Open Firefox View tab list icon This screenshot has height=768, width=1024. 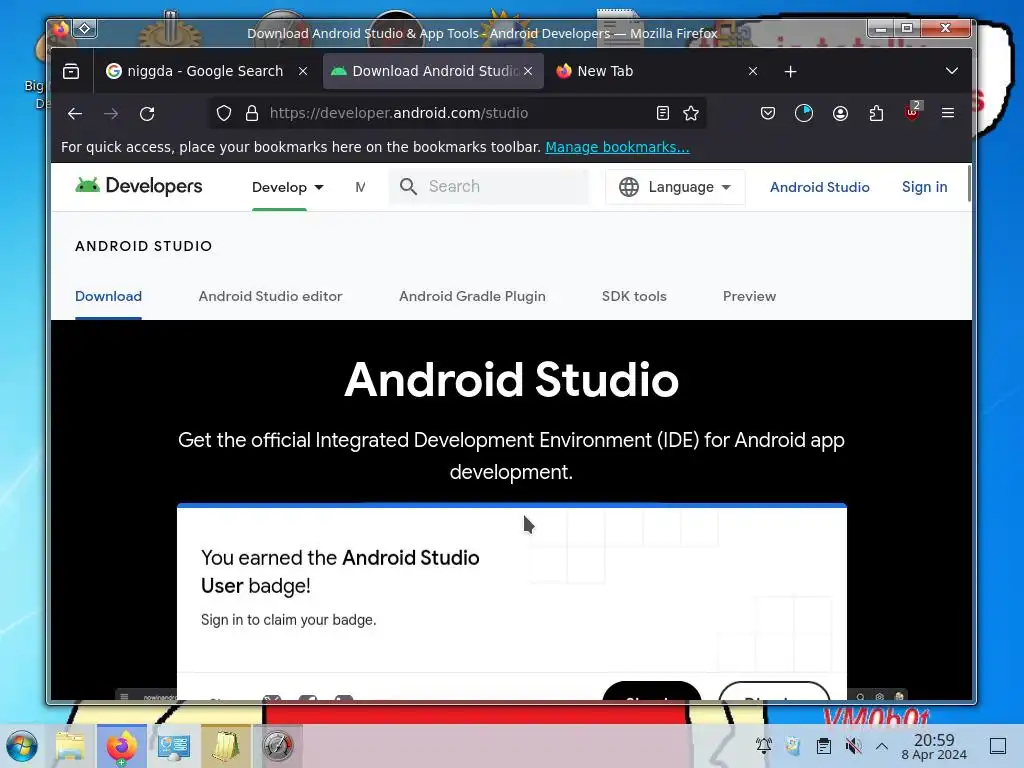click(x=71, y=71)
